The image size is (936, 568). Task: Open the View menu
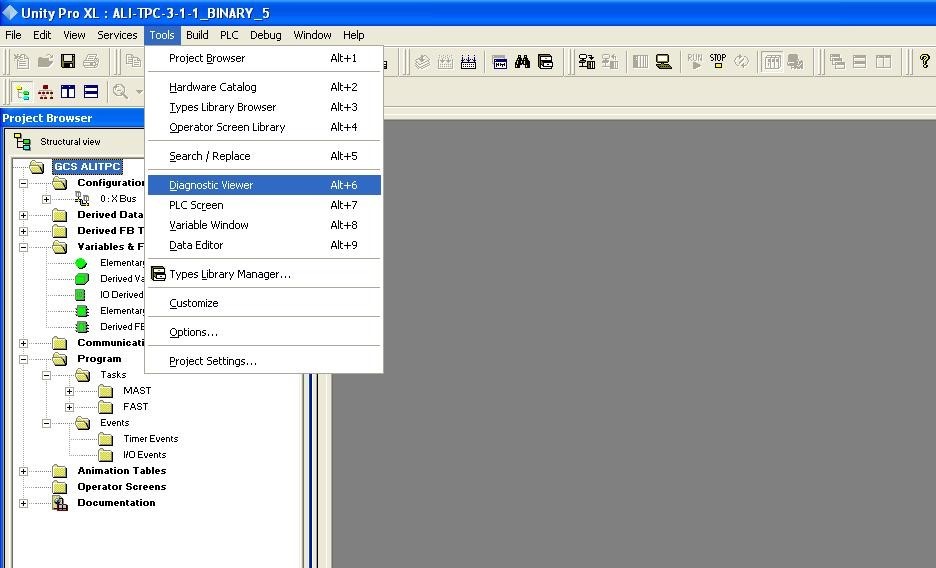[74, 35]
